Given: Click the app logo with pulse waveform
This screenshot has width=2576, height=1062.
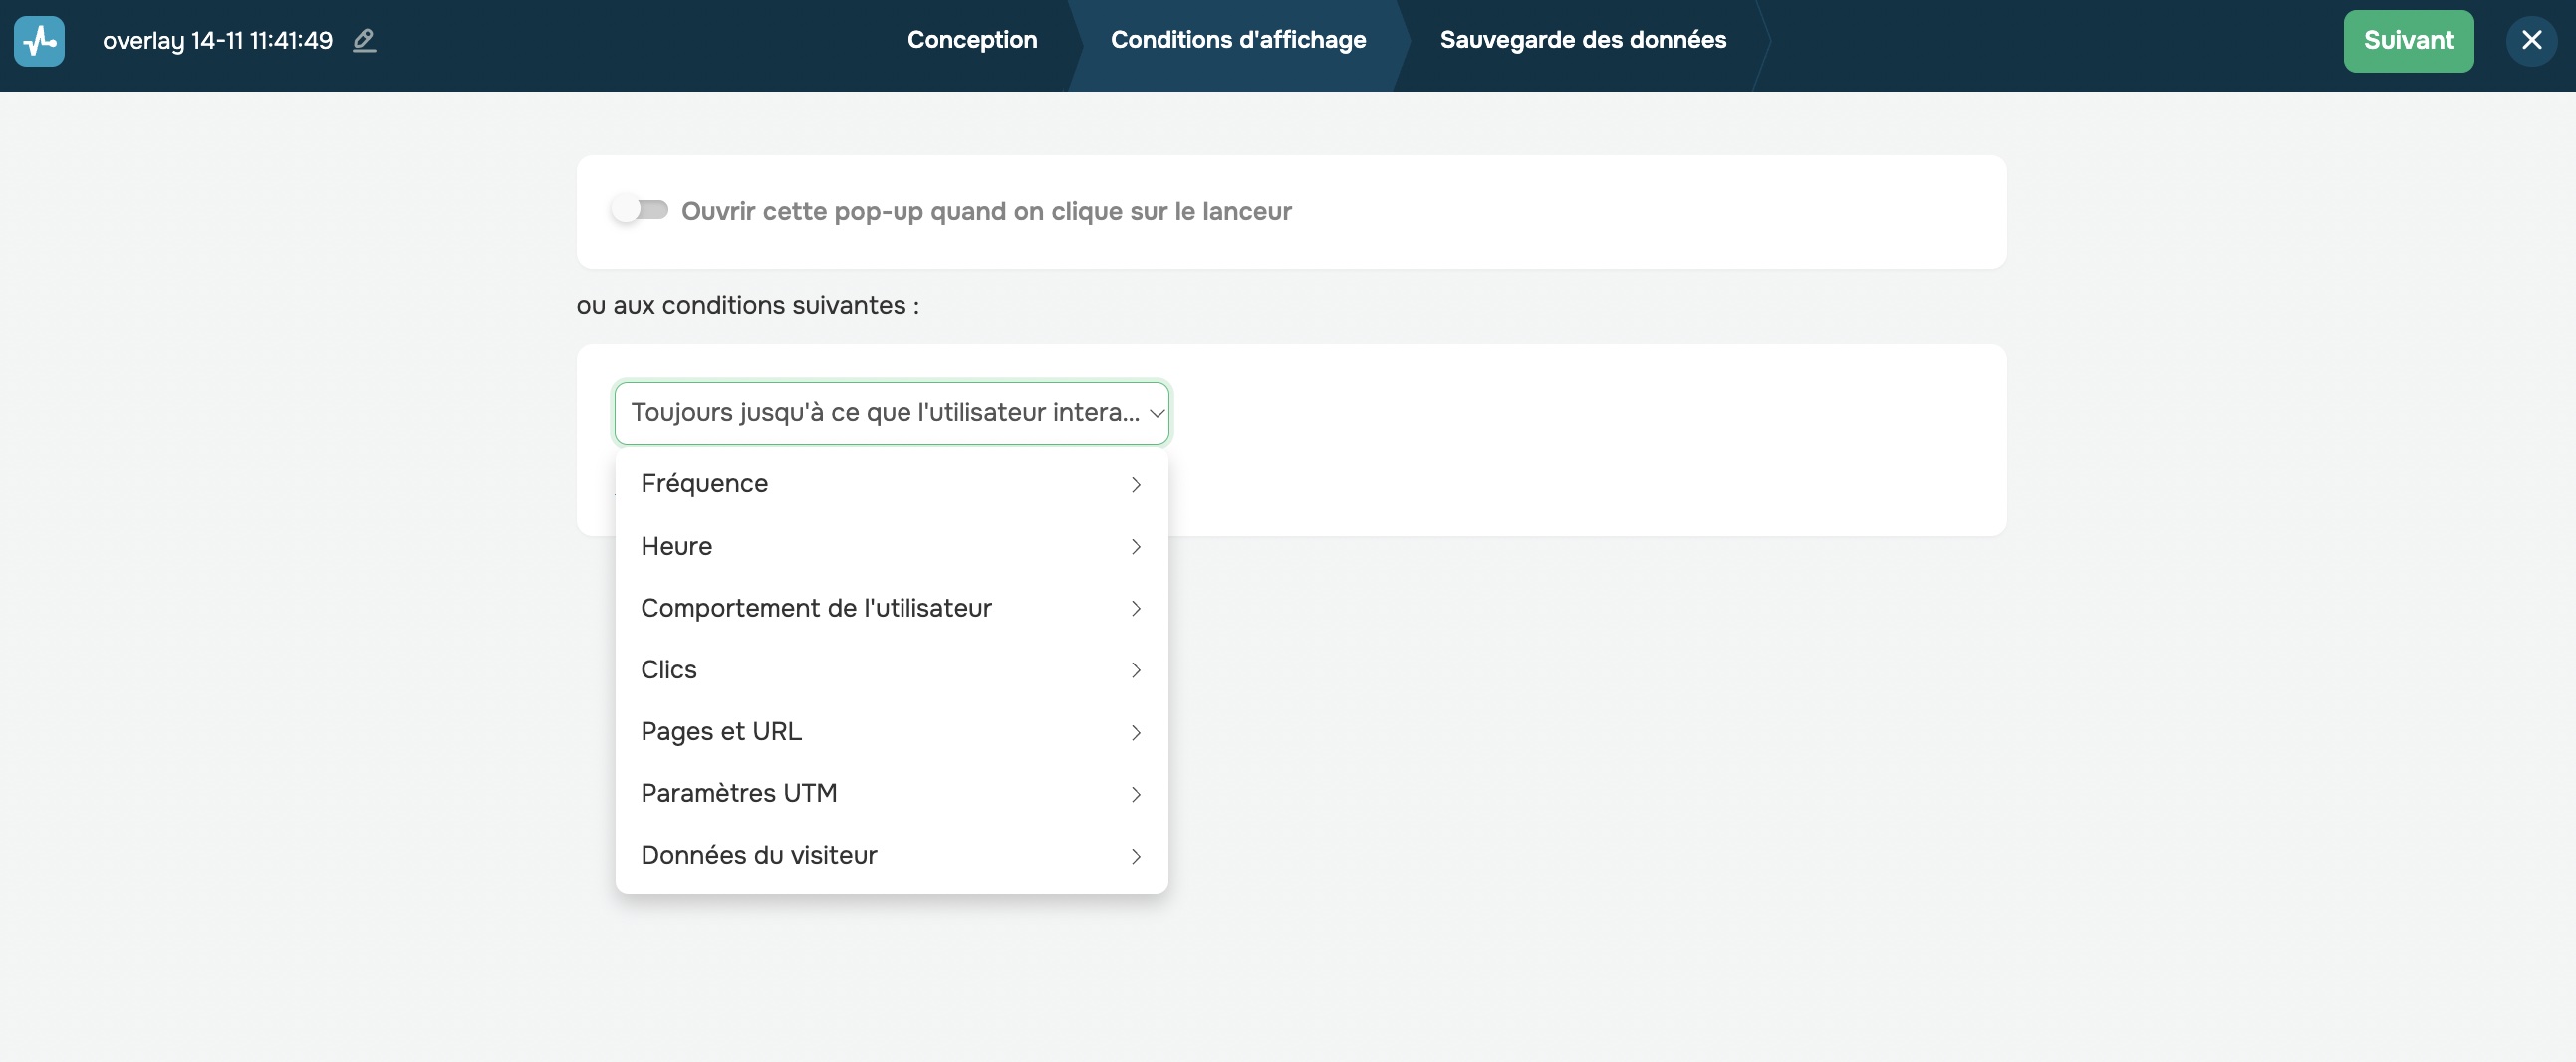Looking at the screenshot, I should tap(38, 41).
